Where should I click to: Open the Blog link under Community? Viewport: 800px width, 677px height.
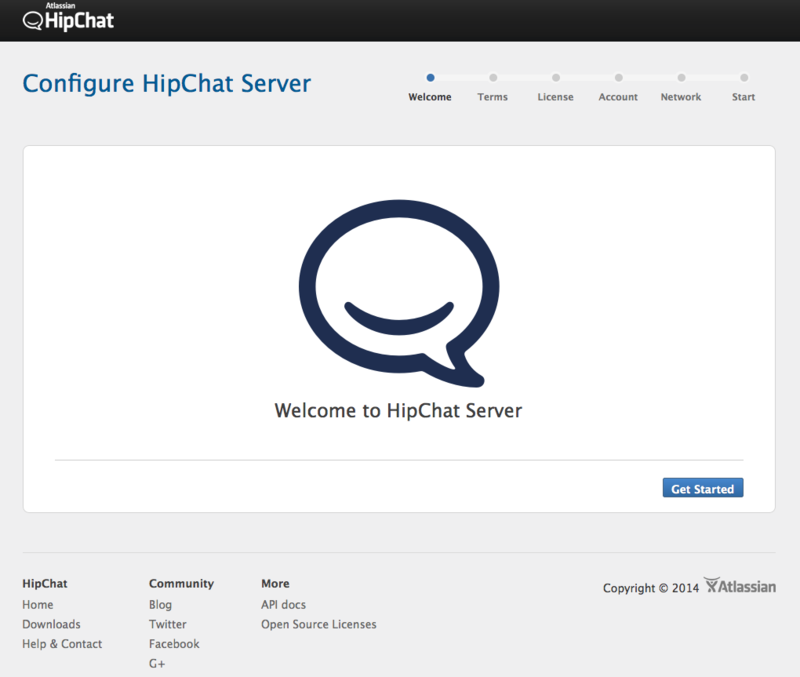[160, 605]
